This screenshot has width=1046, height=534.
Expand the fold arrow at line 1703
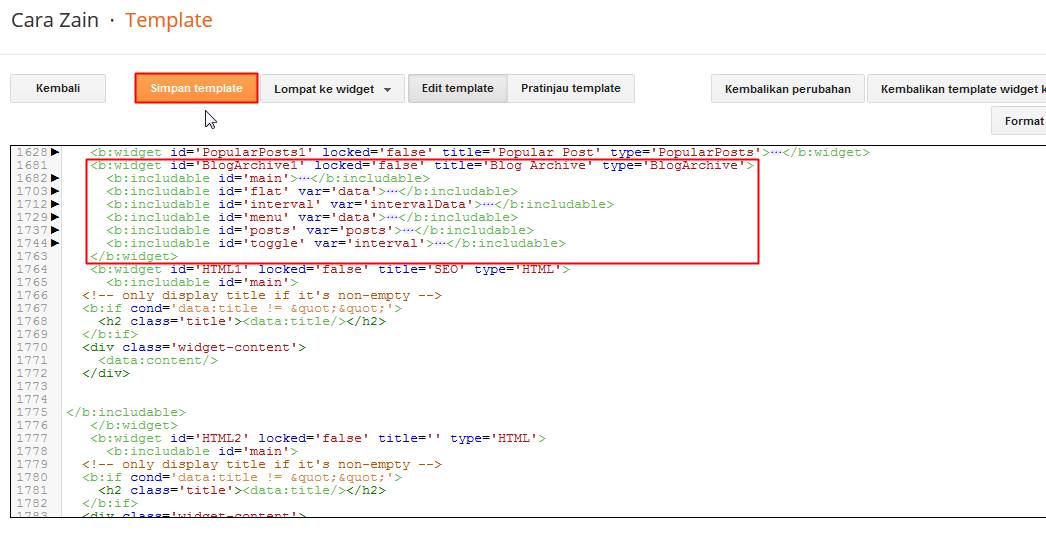[55, 192]
